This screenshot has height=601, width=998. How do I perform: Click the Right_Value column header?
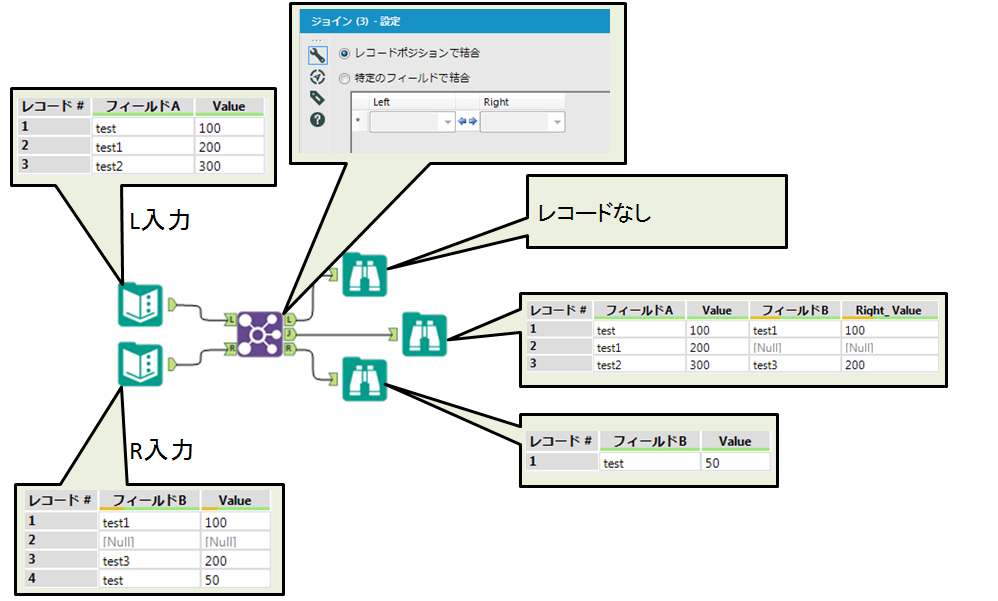pyautogui.click(x=889, y=310)
